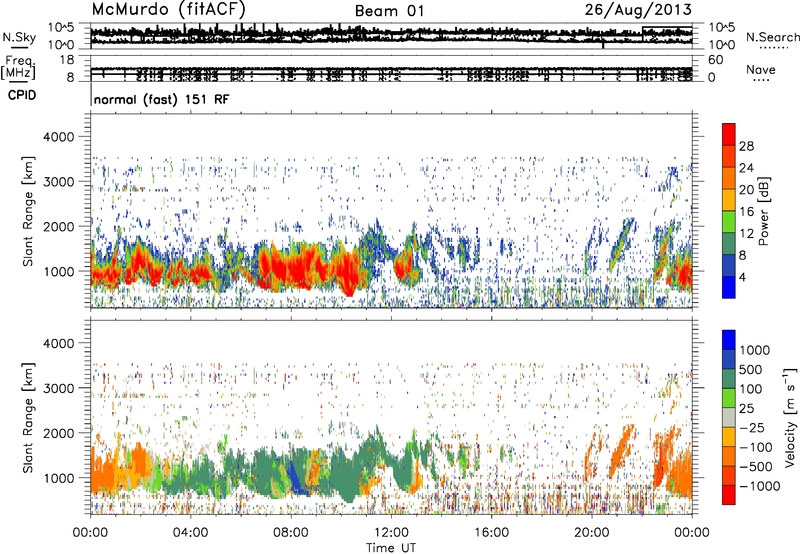Click the "Nave" legend label
This screenshot has width=800, height=554.
click(761, 69)
